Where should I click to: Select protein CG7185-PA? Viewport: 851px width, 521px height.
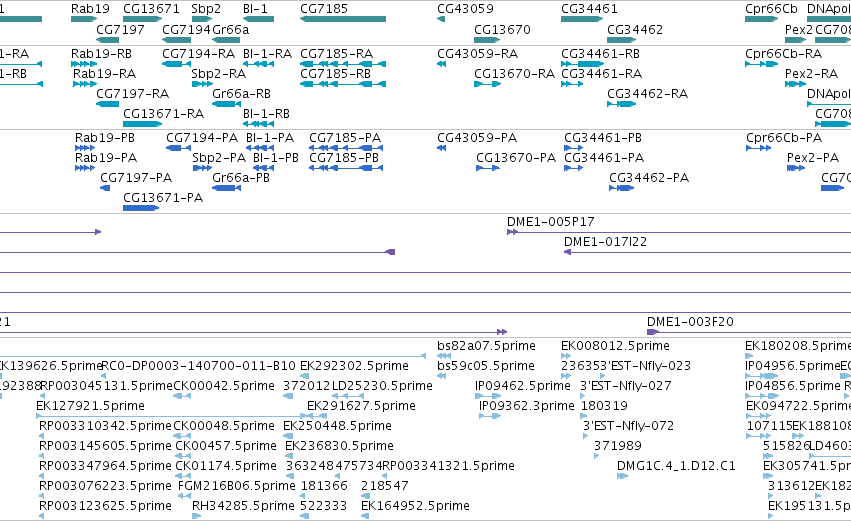click(x=345, y=138)
